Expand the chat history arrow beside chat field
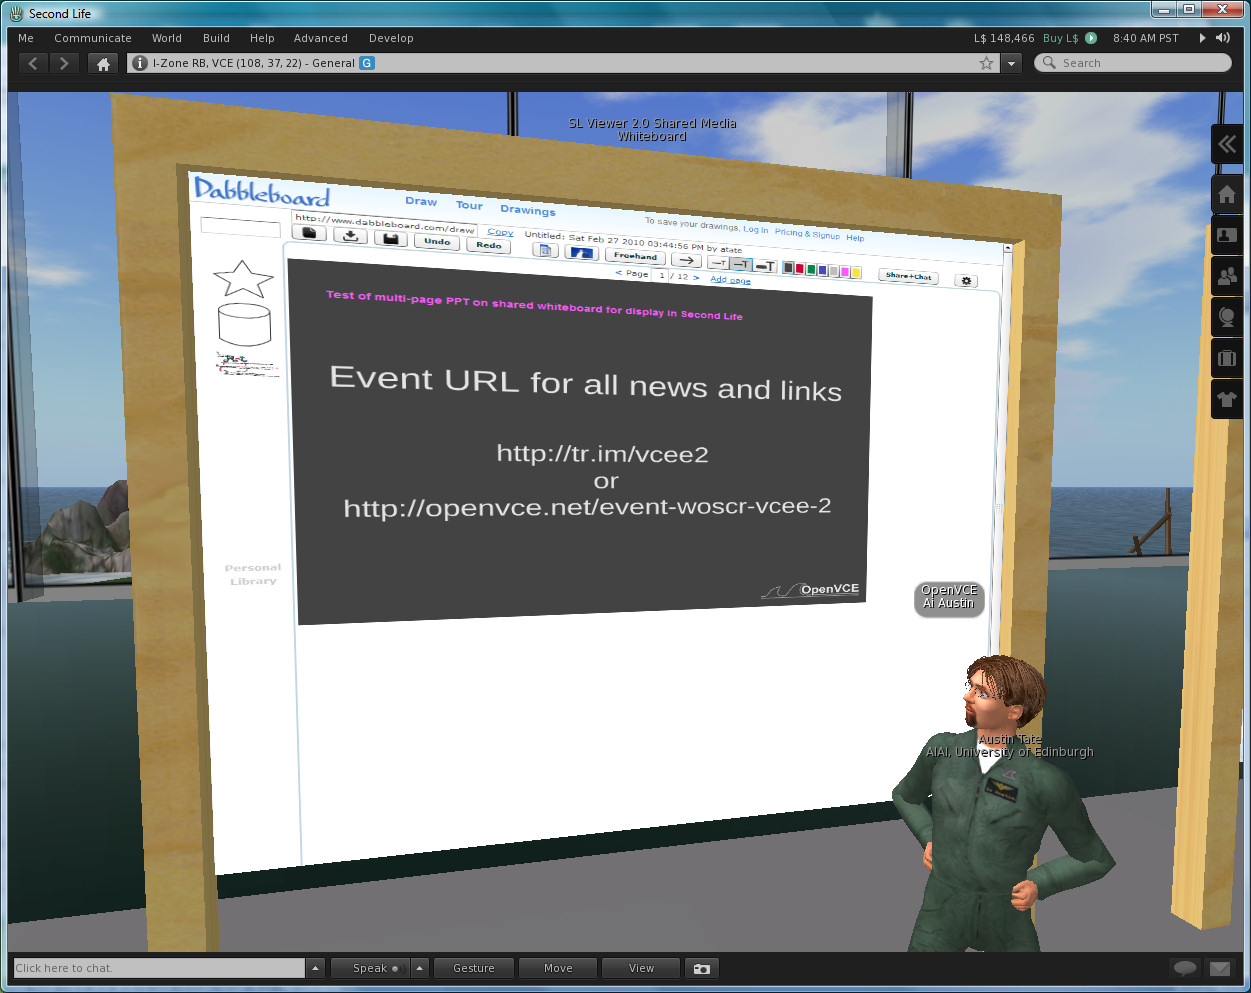 [316, 968]
